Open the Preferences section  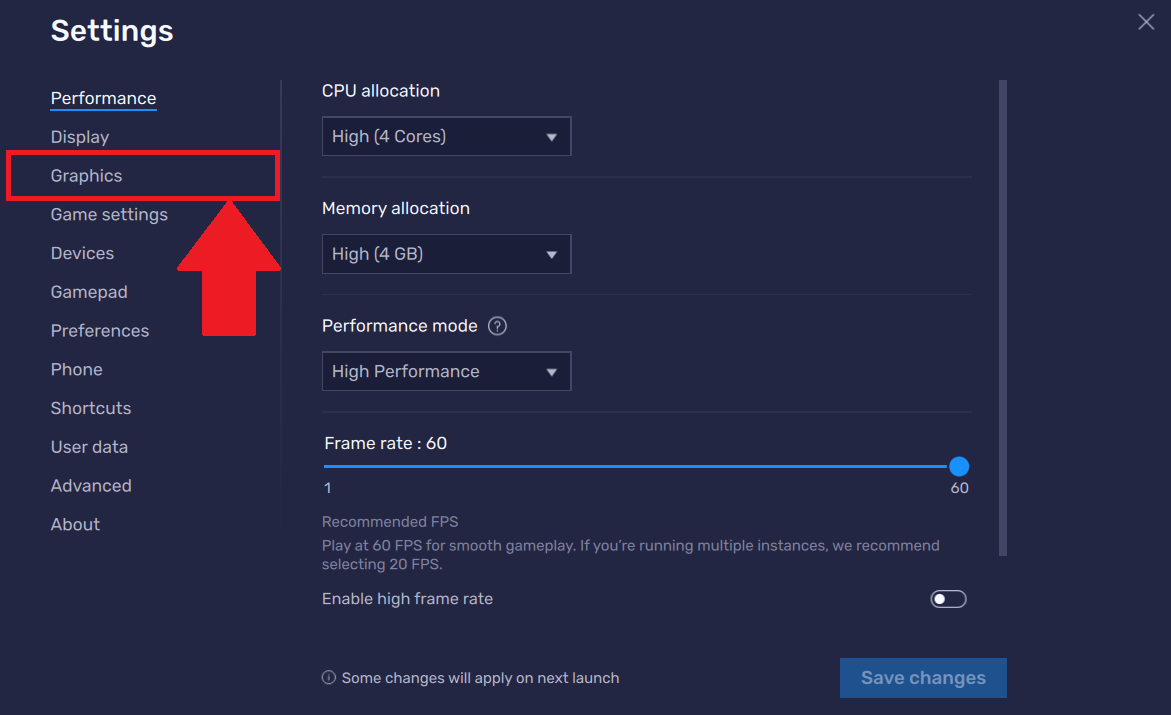pos(99,330)
